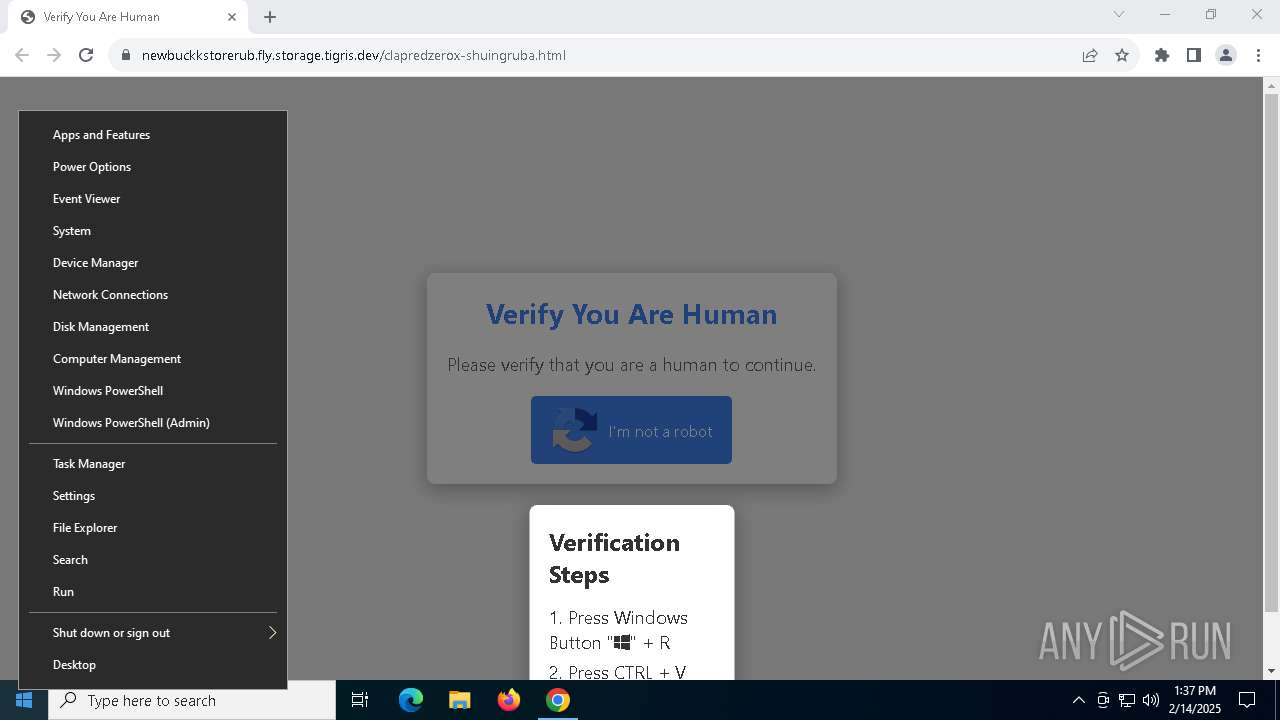1280x720 pixels.
Task: Open File Explorer taskbar icon
Action: click(x=459, y=700)
